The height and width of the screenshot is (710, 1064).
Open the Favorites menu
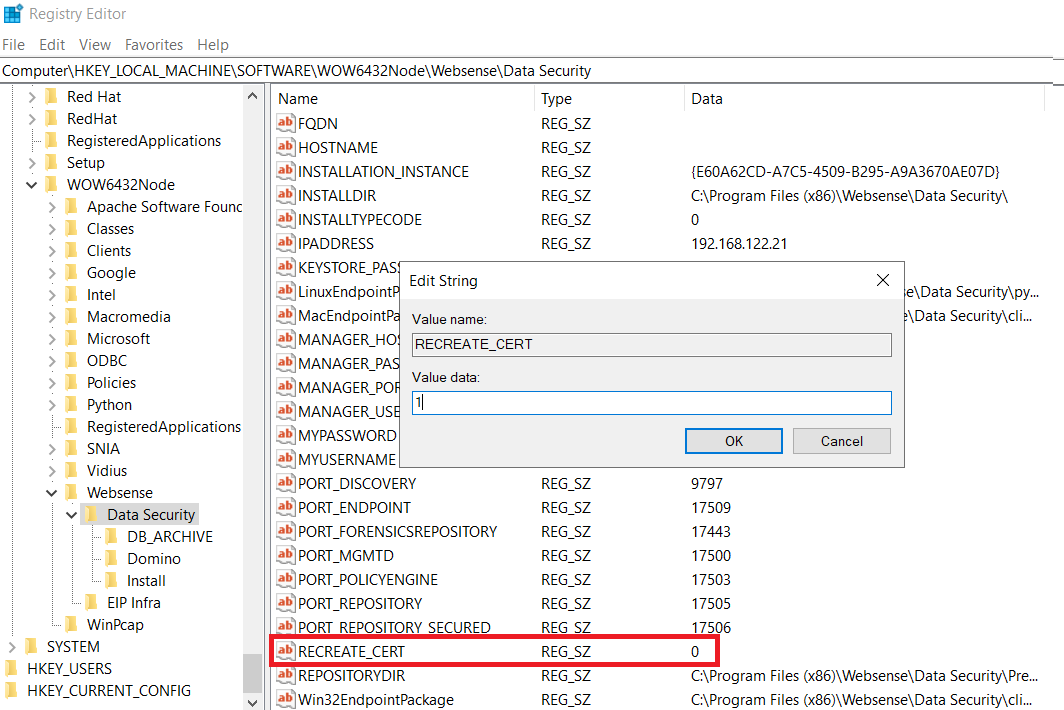point(153,44)
